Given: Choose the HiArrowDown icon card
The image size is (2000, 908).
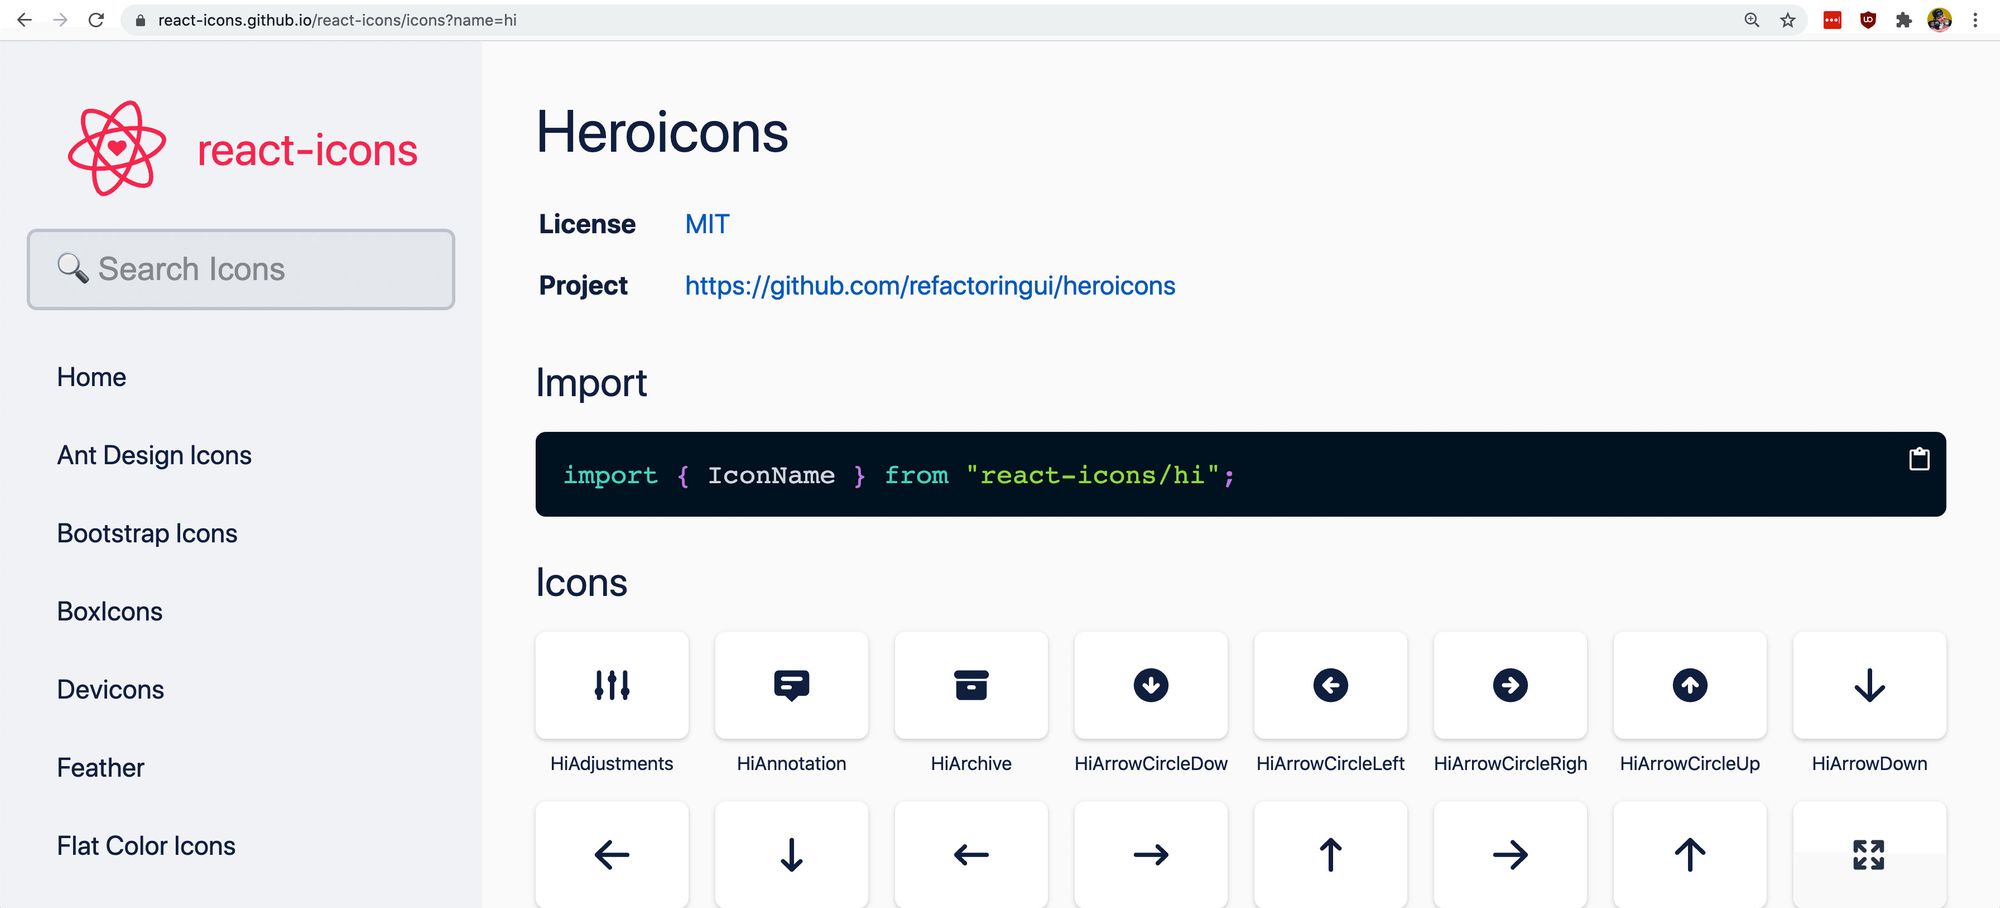Looking at the screenshot, I should tap(1870, 685).
